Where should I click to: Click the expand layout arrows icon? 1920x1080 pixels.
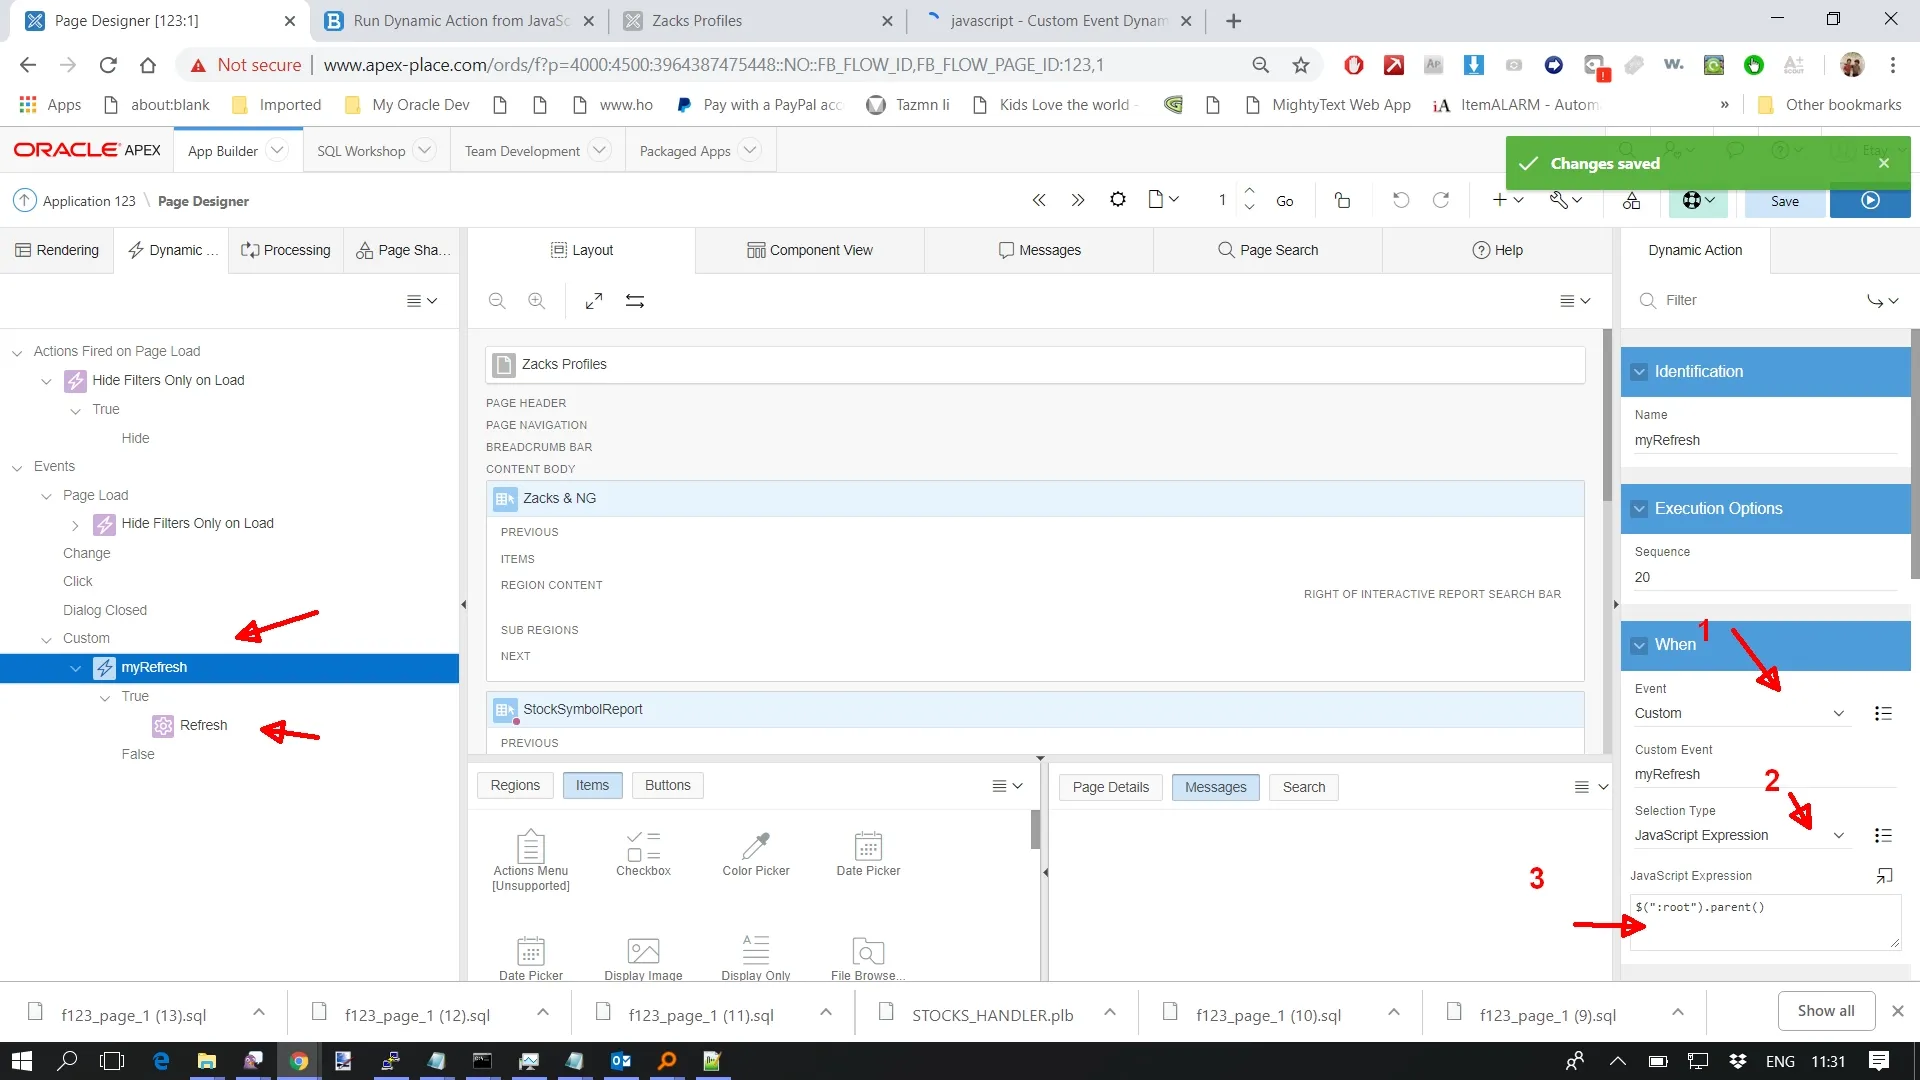coord(594,301)
